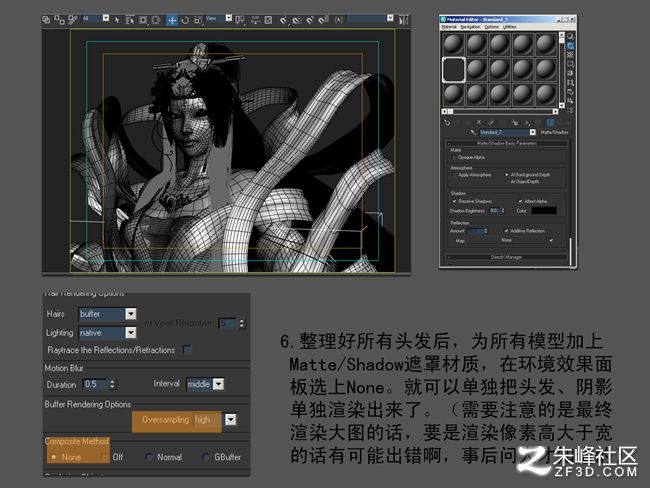This screenshot has width=650, height=488.
Task: Pick the Select Object arrow tool
Action: pos(117,20)
